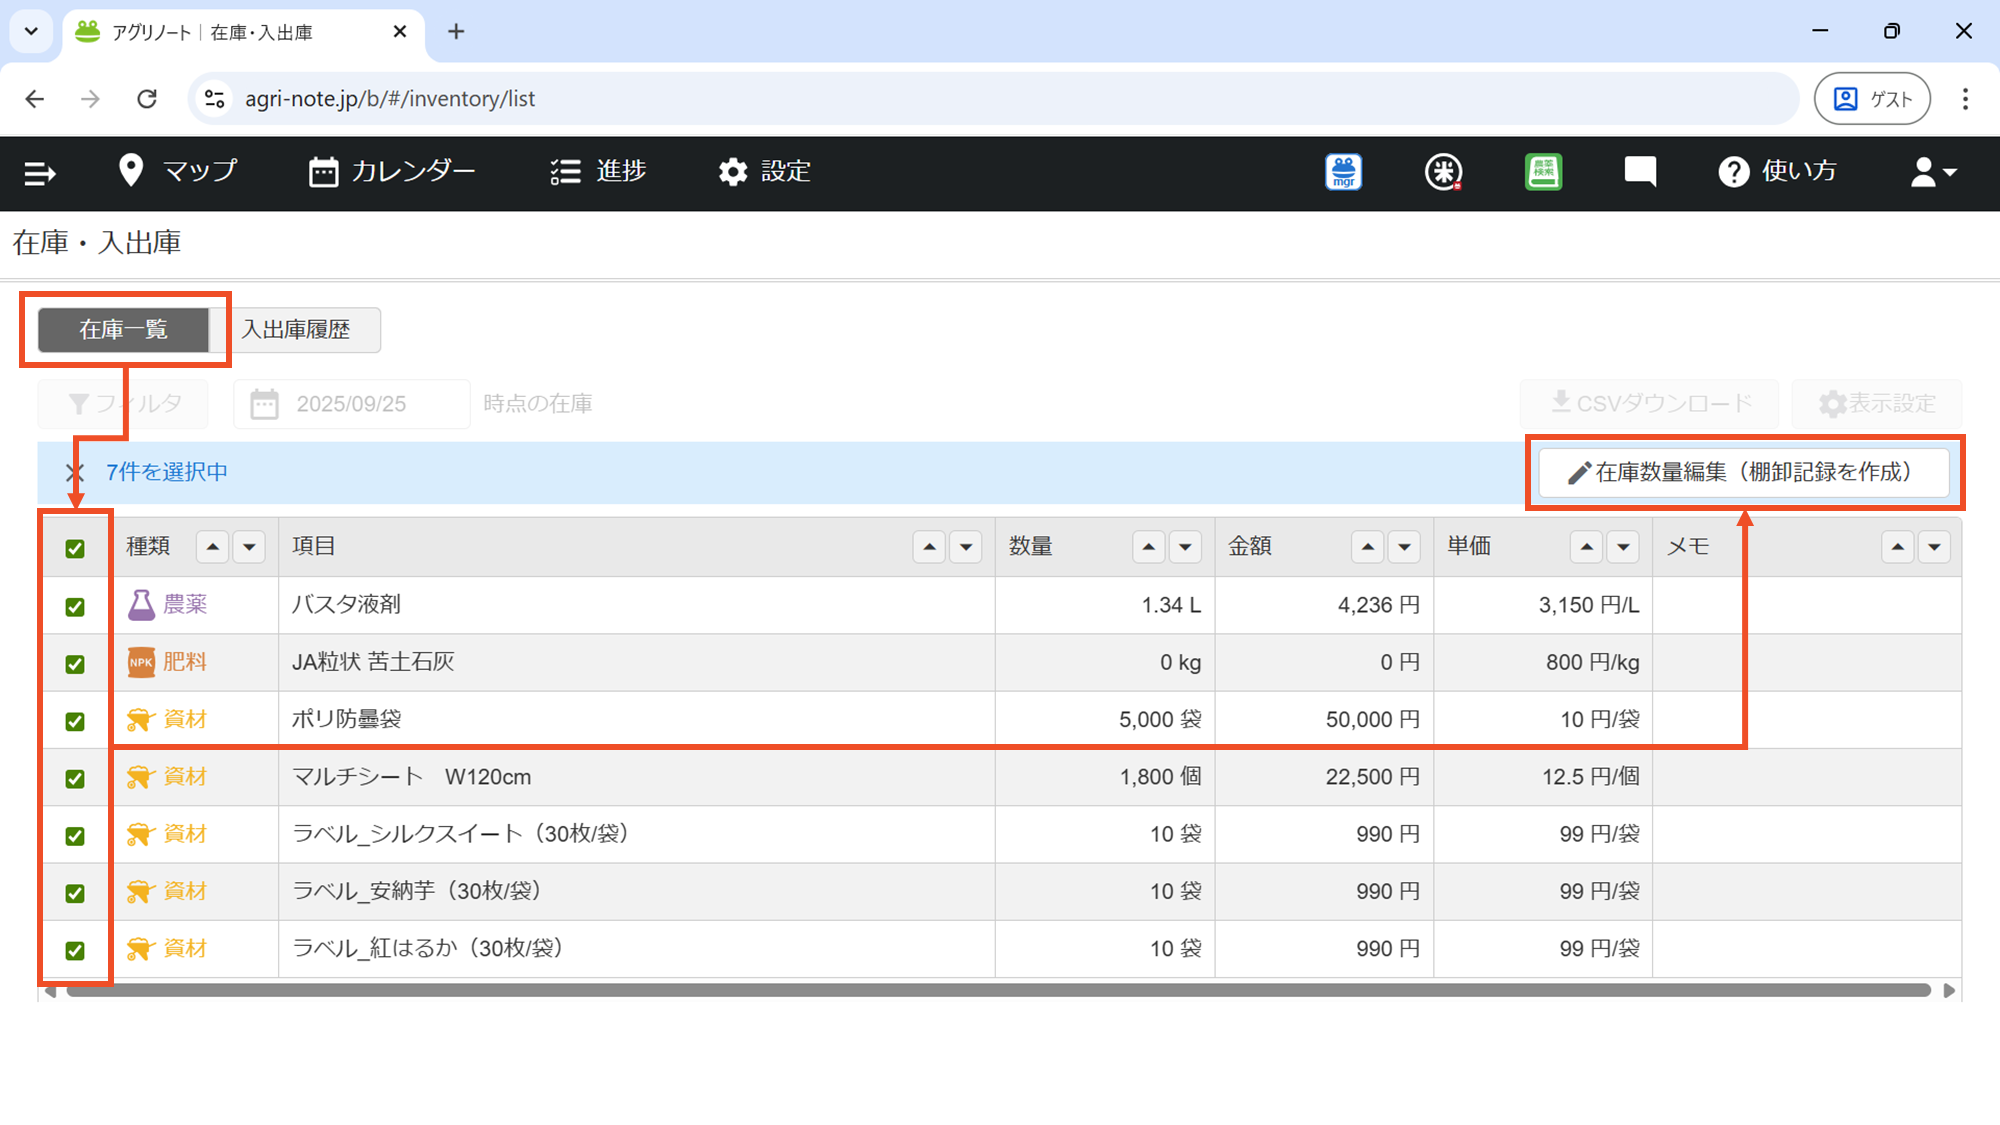Open カレンダー from top navigation
The image size is (2000, 1125).
point(392,171)
